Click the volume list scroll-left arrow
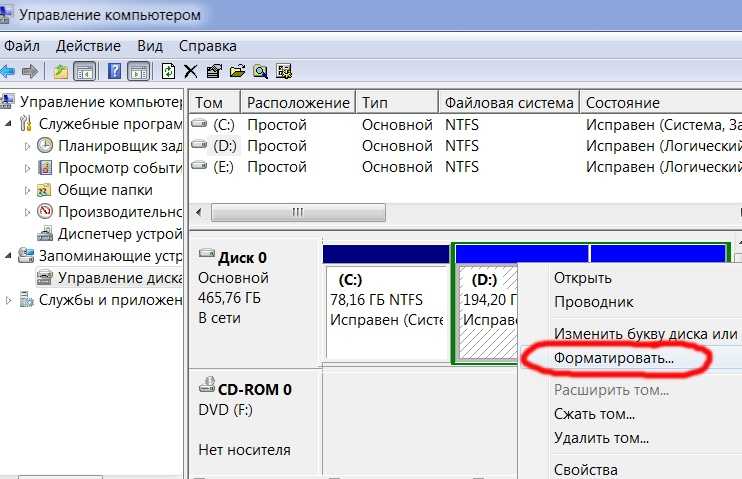 click(x=199, y=212)
